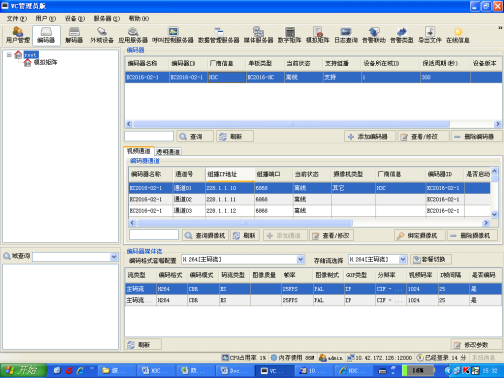Click the VC taskbar button

pyautogui.click(x=274, y=371)
